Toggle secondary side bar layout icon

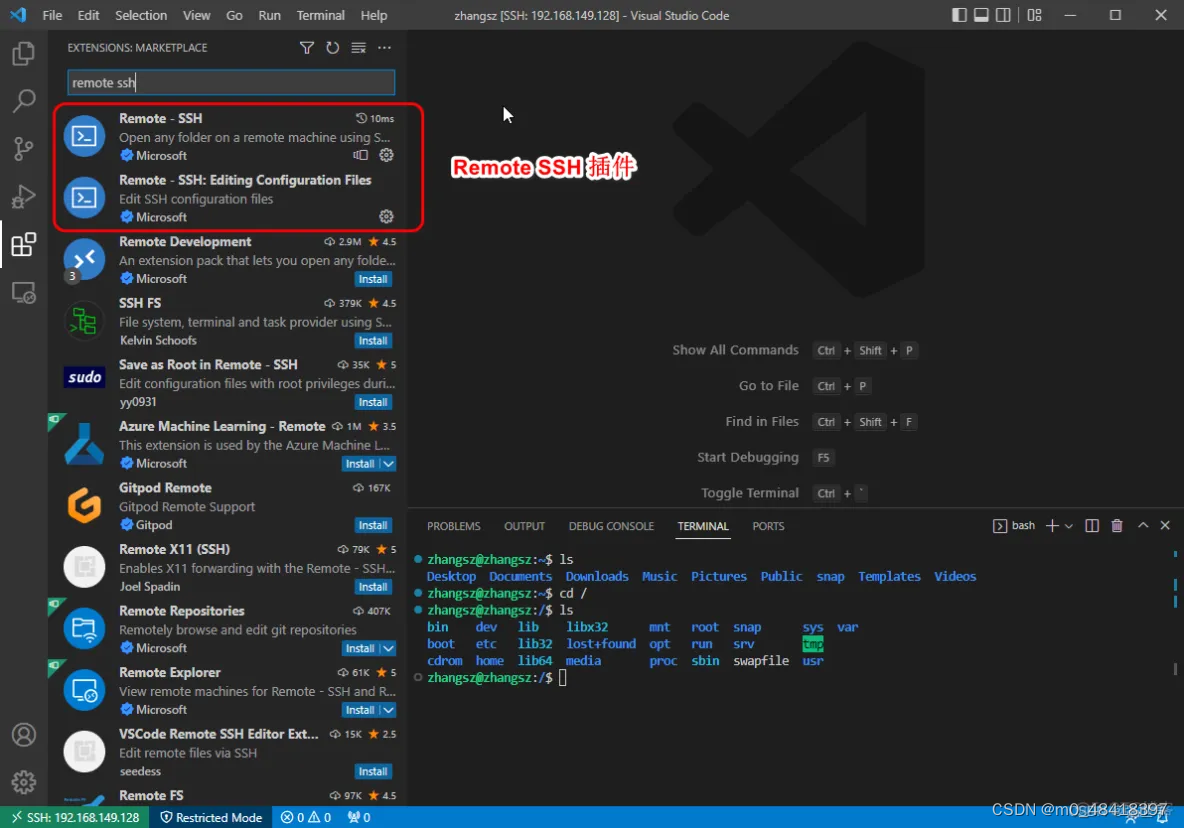click(x=1003, y=15)
